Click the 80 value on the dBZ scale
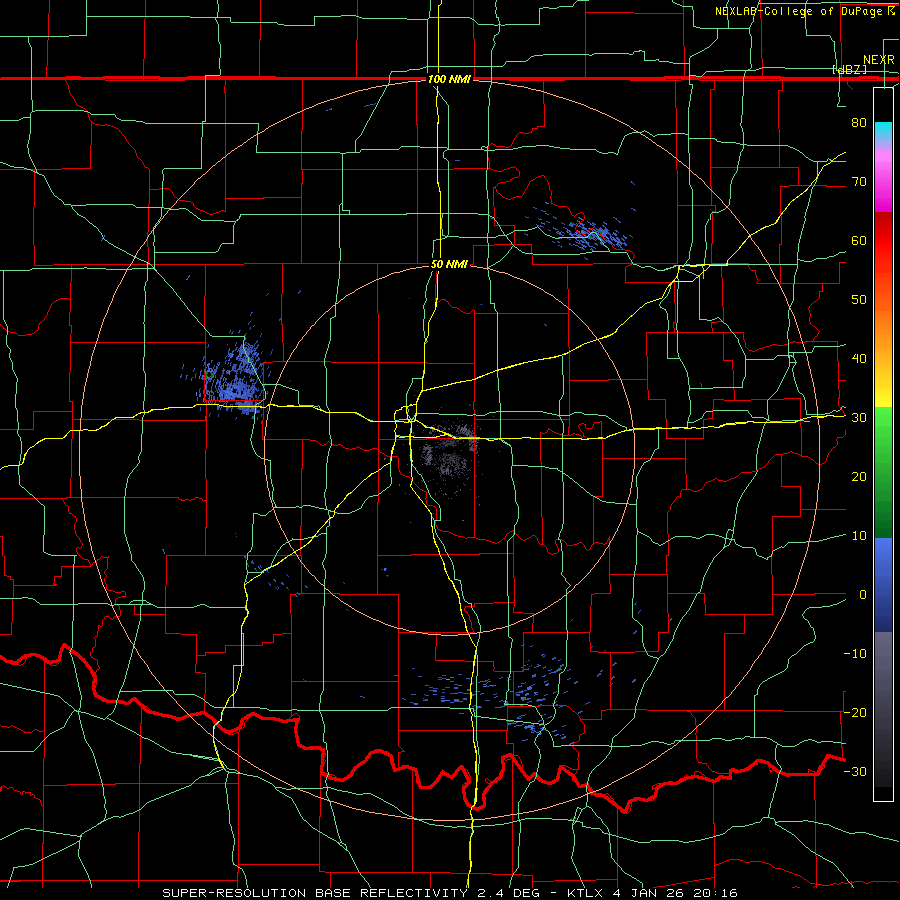This screenshot has width=900, height=900. point(859,122)
